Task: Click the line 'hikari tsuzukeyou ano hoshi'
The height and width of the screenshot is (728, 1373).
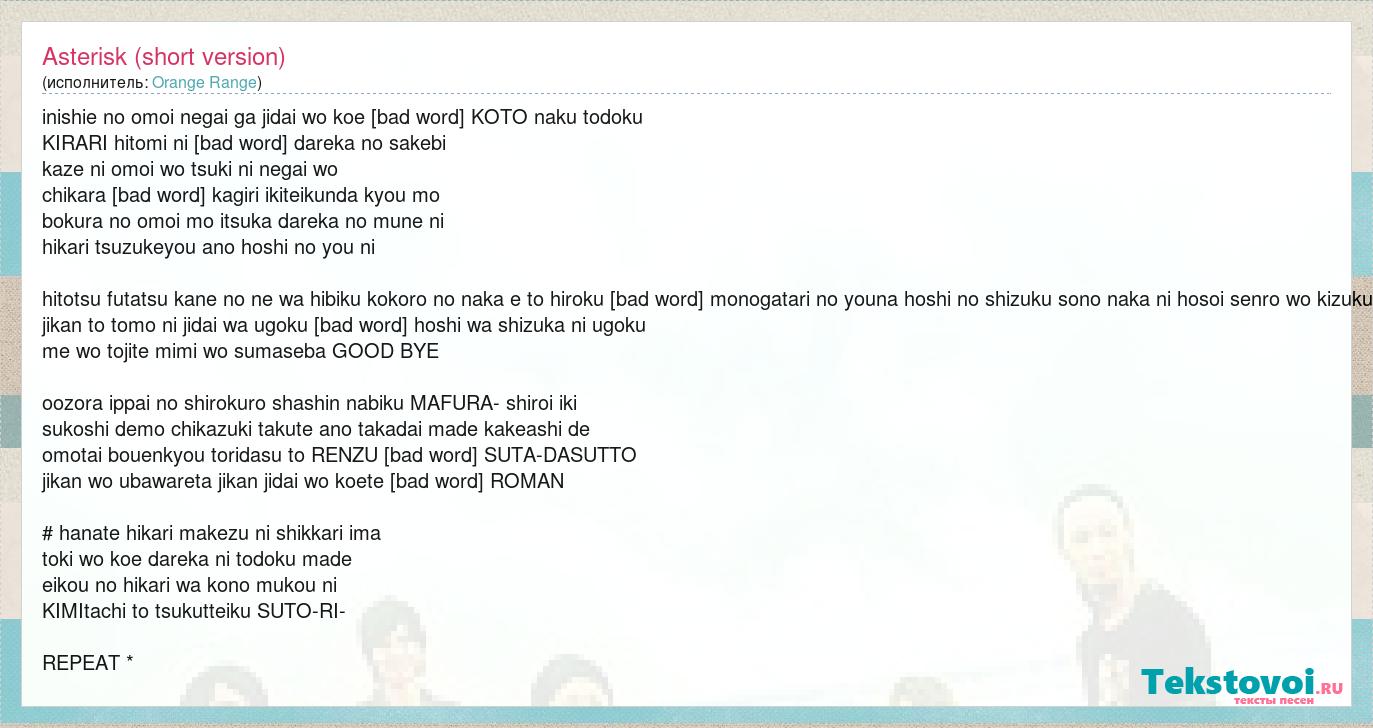Action: tap(208, 248)
